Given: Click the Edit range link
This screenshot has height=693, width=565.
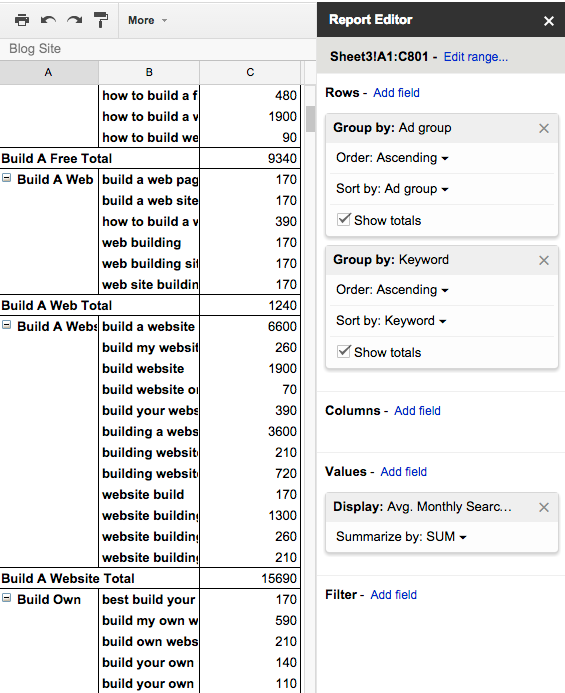Looking at the screenshot, I should 476,57.
